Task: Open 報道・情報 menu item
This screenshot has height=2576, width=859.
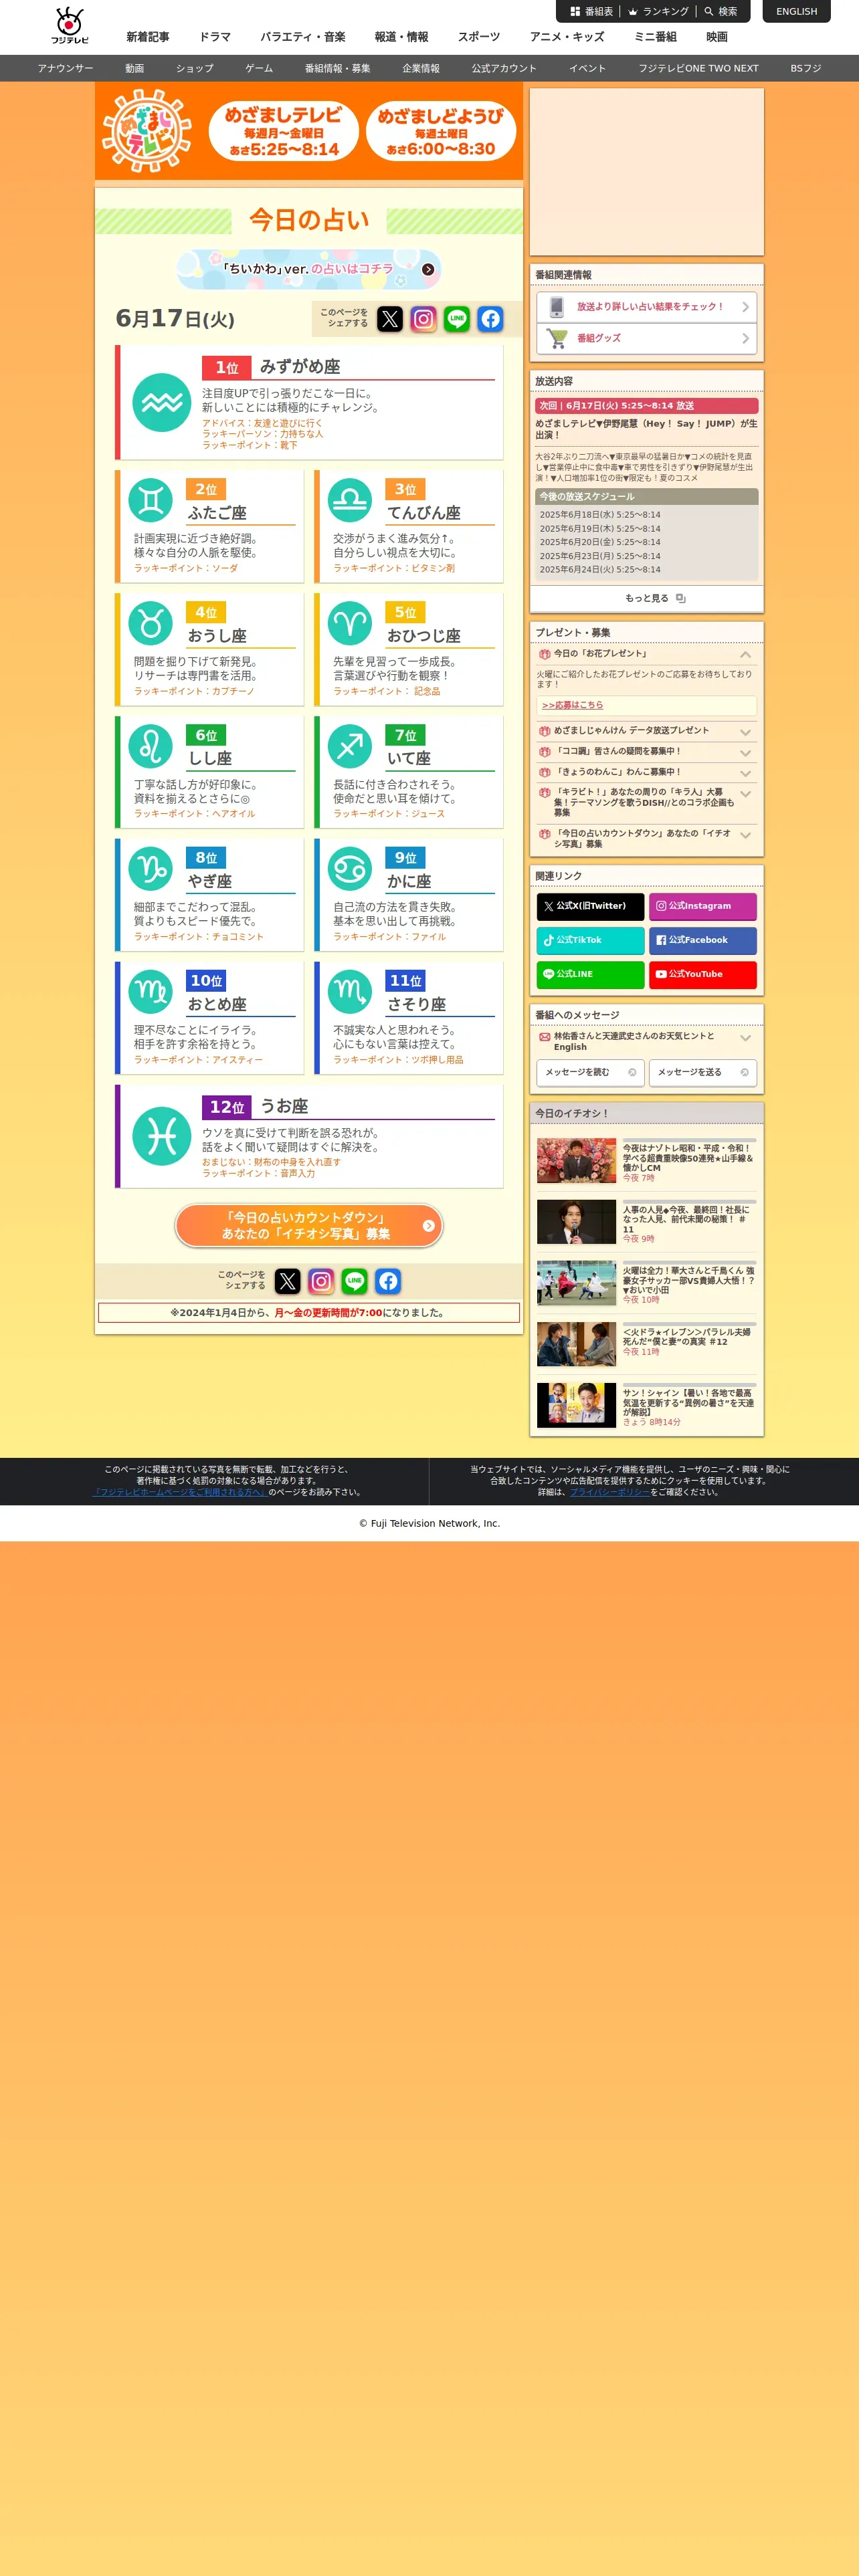Action: 401,37
